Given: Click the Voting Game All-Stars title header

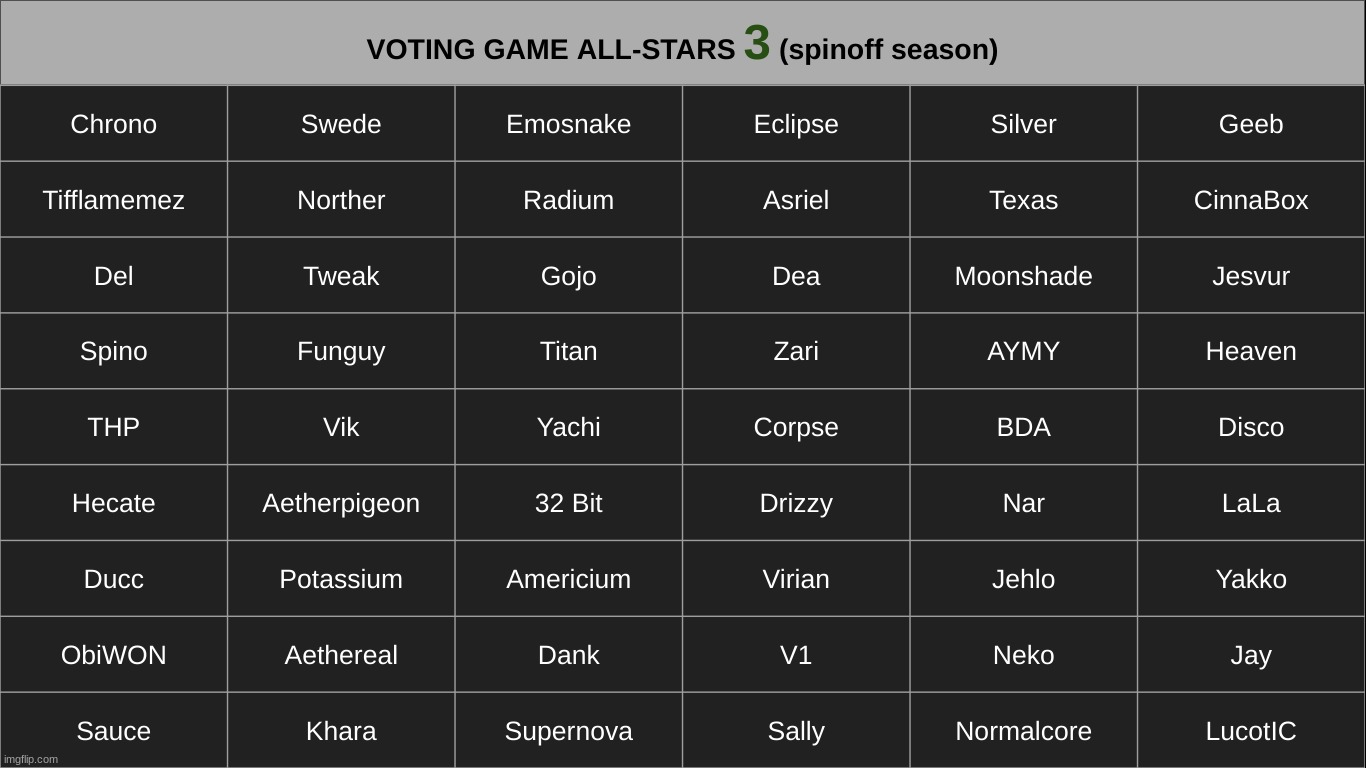Looking at the screenshot, I should 682,43.
